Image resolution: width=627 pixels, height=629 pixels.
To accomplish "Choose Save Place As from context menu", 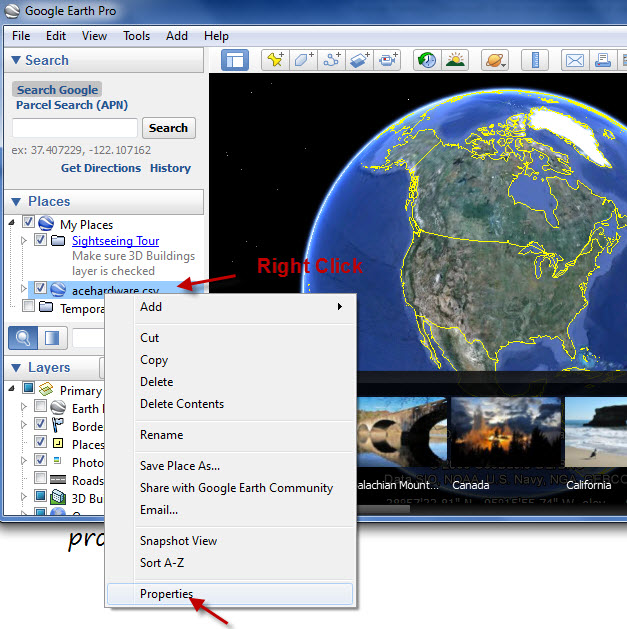I will pos(231,466).
